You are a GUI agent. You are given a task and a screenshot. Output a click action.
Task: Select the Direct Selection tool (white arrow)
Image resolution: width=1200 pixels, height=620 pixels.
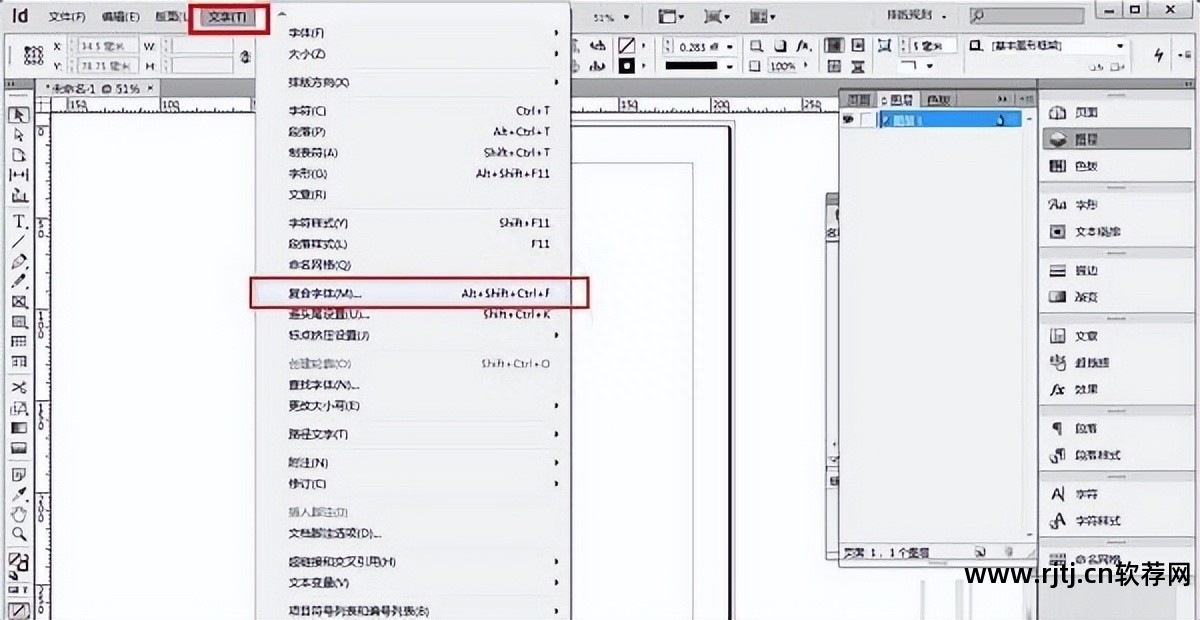pyautogui.click(x=19, y=135)
